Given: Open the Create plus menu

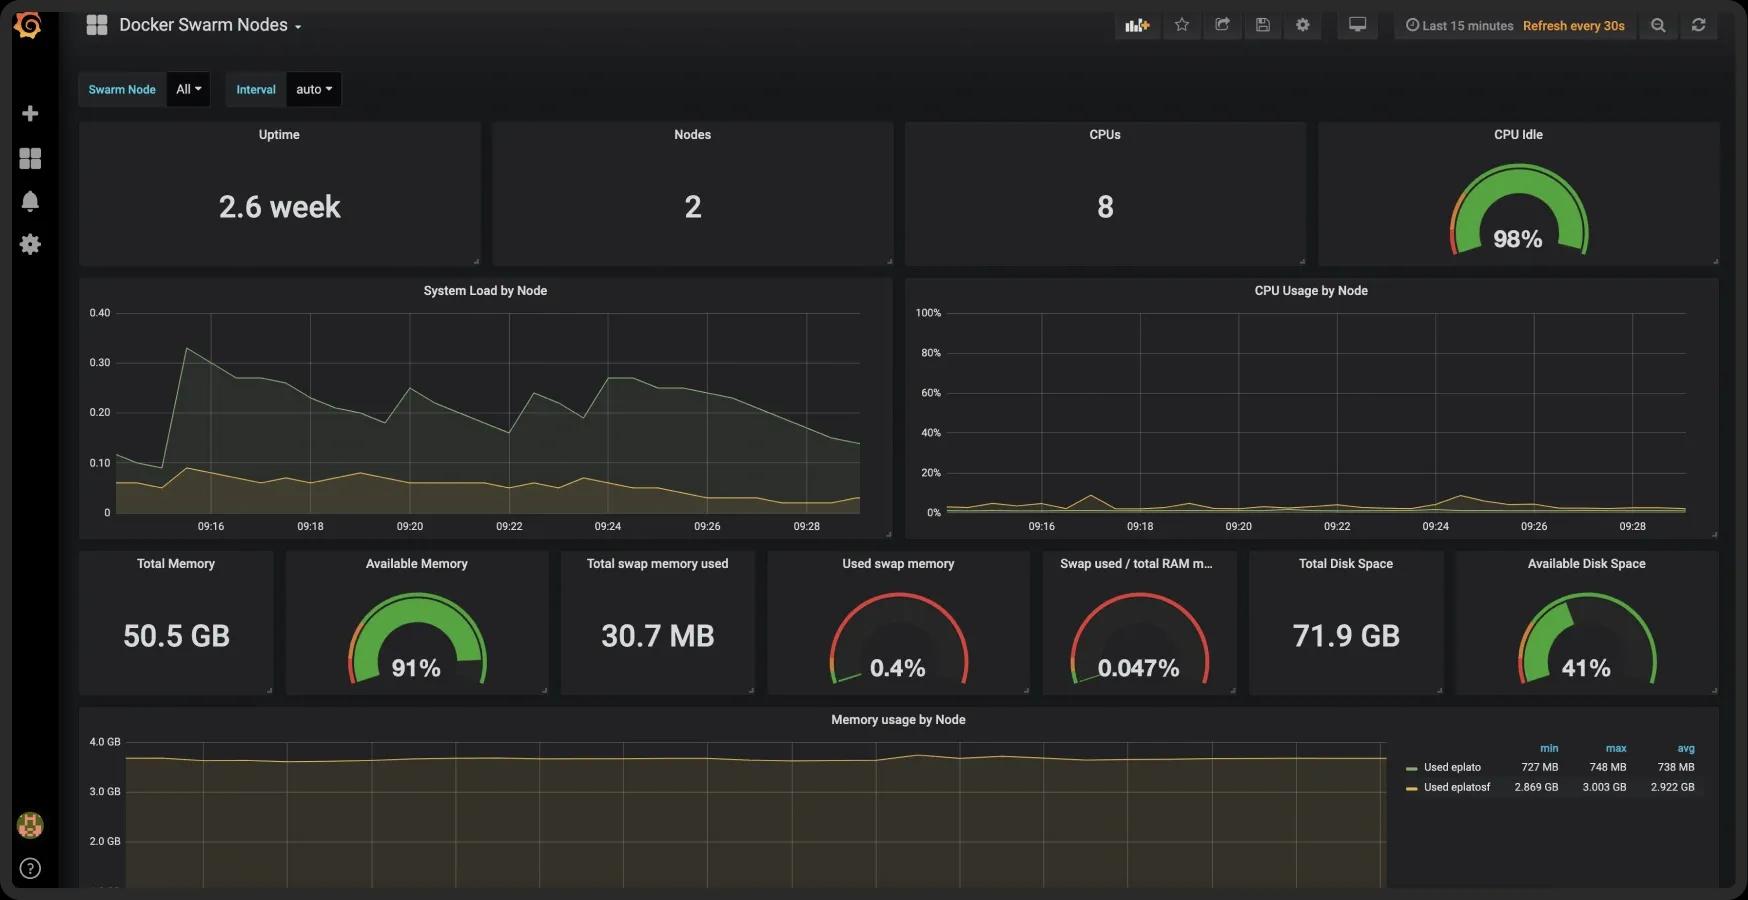Looking at the screenshot, I should click(x=30, y=114).
